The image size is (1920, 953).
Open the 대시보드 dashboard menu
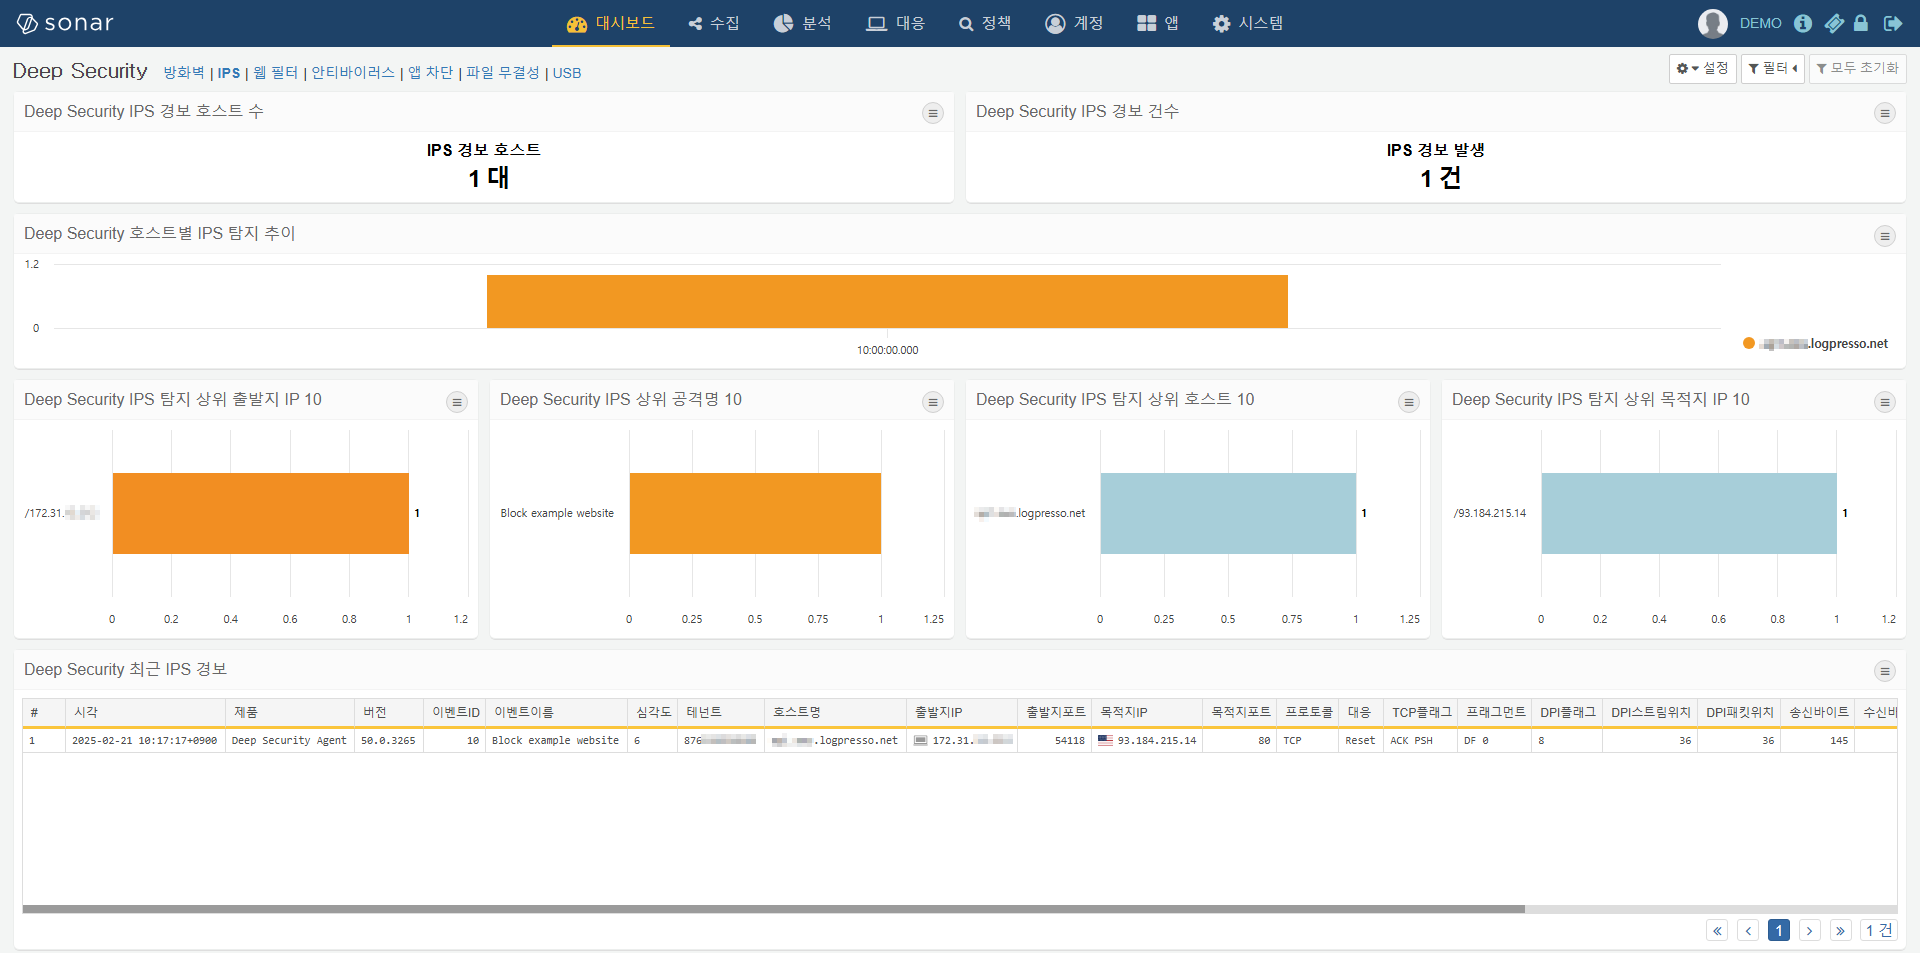[x=610, y=23]
